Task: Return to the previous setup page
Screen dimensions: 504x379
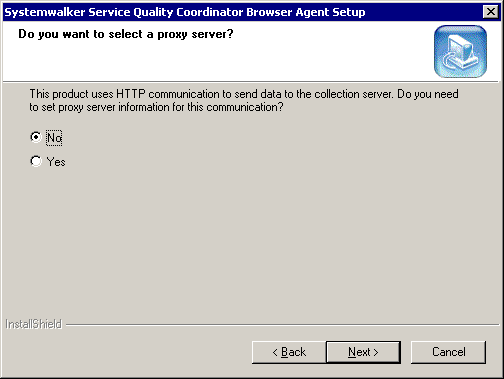Action: click(x=289, y=352)
